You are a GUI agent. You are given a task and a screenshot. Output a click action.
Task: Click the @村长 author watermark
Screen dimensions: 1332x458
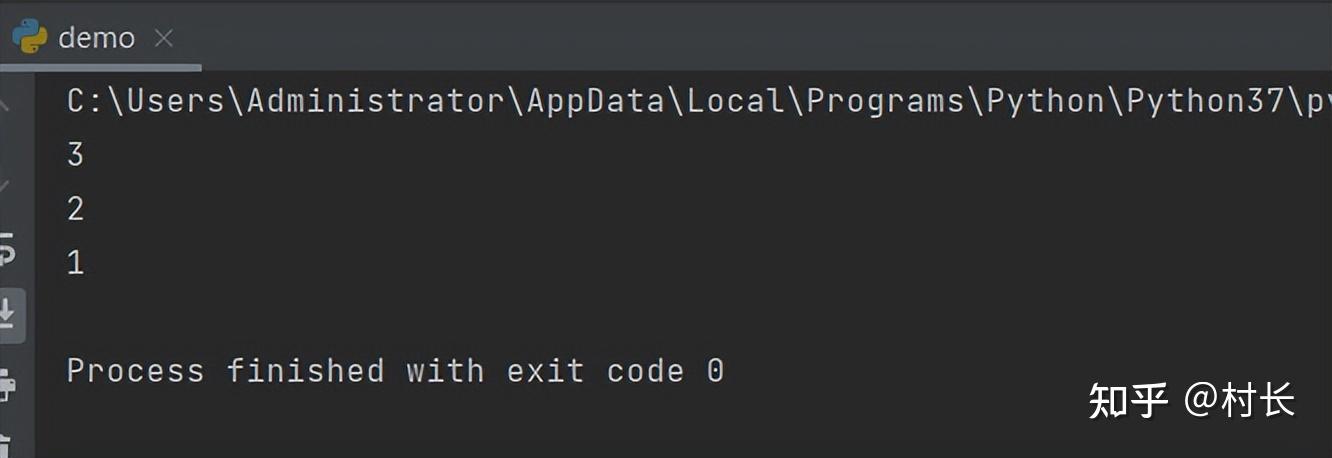1240,400
